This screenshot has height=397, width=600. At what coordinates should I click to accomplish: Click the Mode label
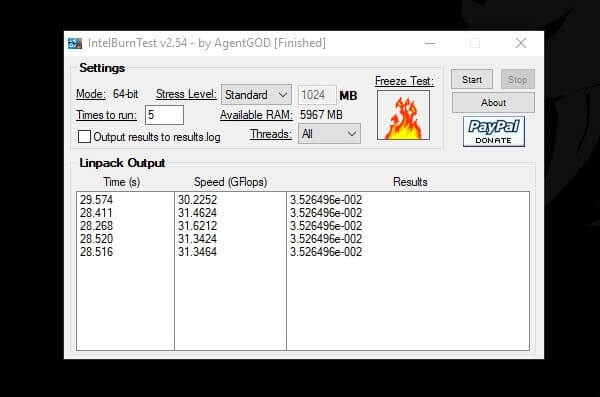(91, 94)
